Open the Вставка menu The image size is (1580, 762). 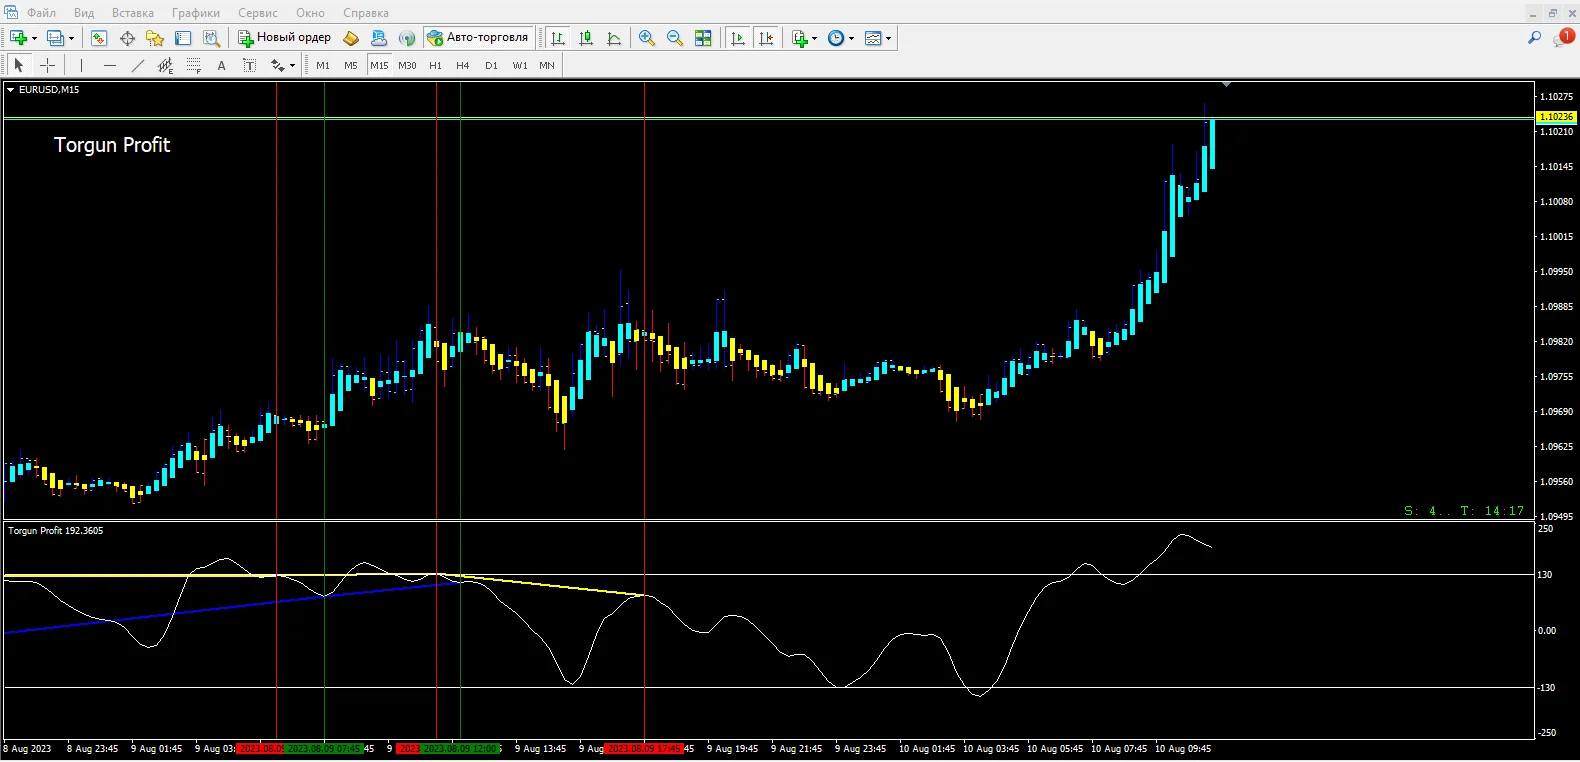tap(133, 13)
